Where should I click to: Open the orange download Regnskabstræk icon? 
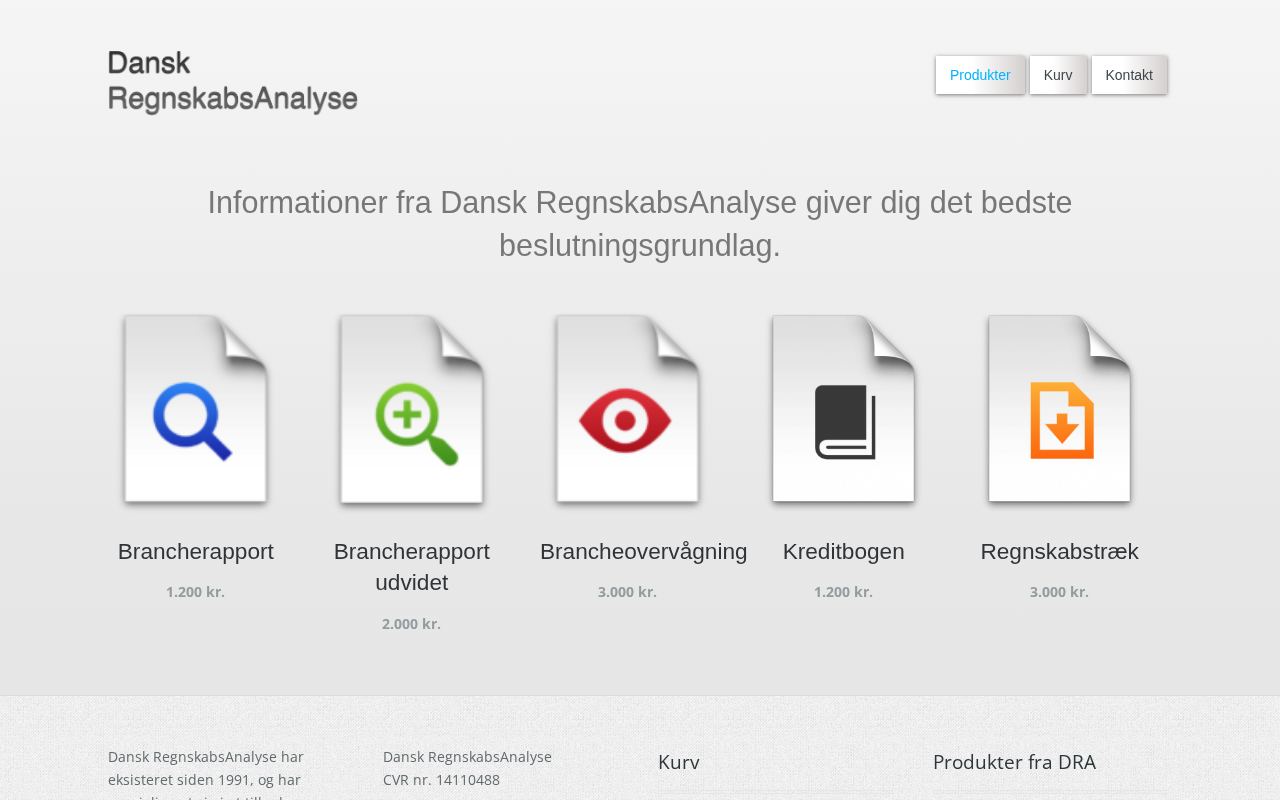pyautogui.click(x=1060, y=410)
